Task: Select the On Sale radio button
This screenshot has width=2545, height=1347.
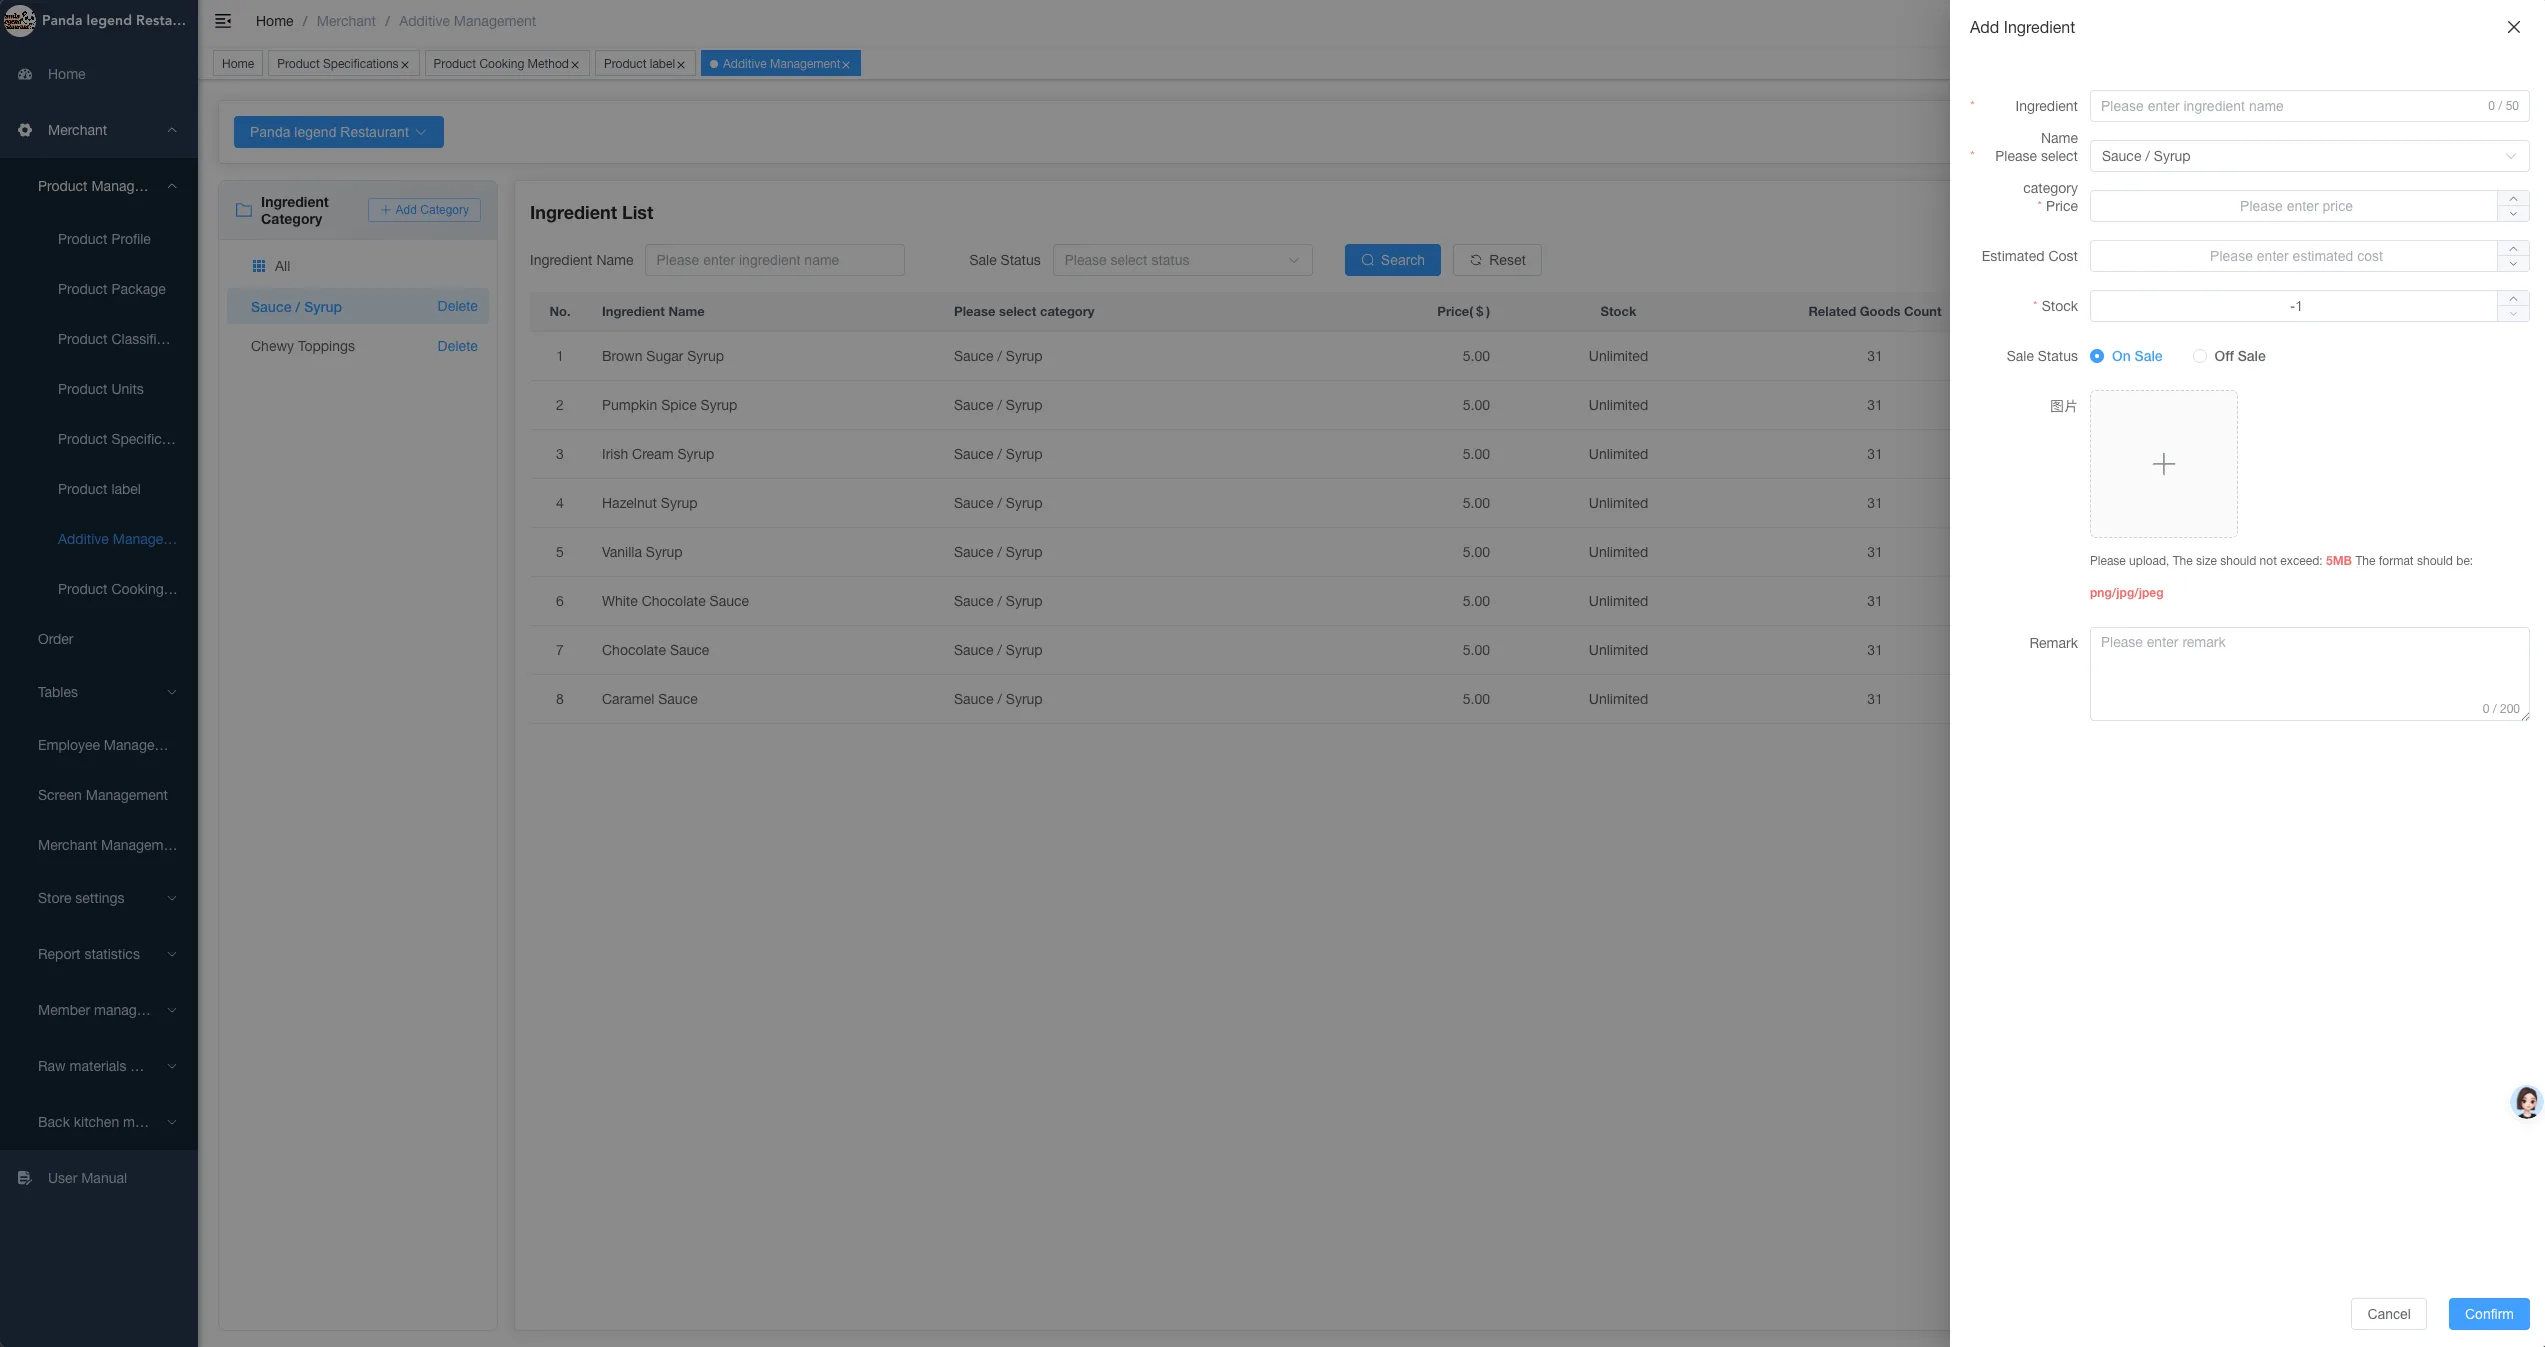Action: click(x=2096, y=356)
